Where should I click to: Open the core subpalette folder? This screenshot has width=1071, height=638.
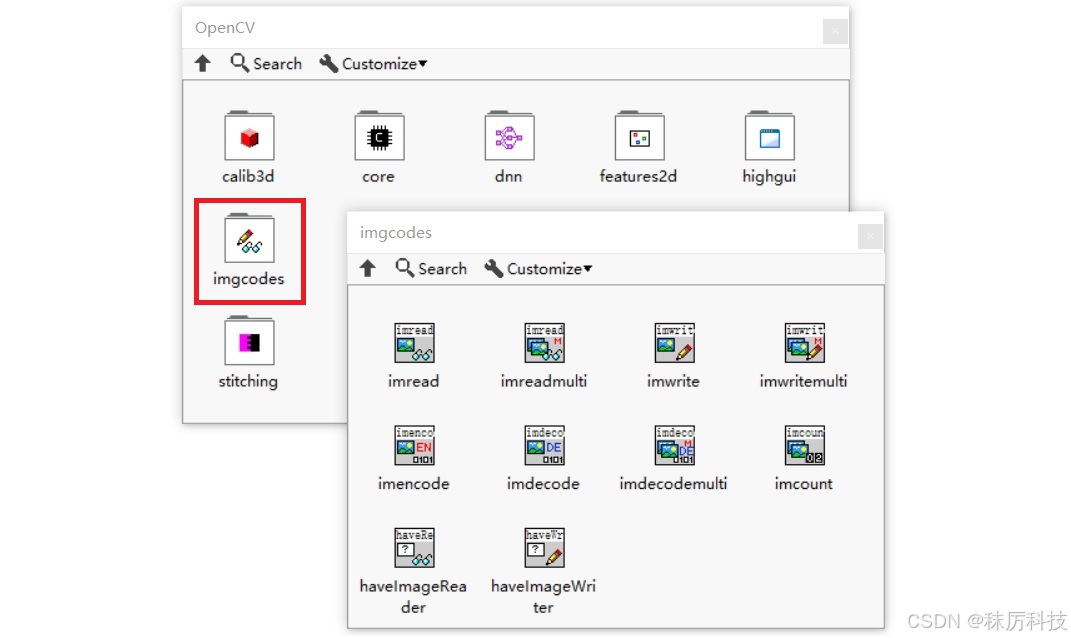tap(379, 136)
